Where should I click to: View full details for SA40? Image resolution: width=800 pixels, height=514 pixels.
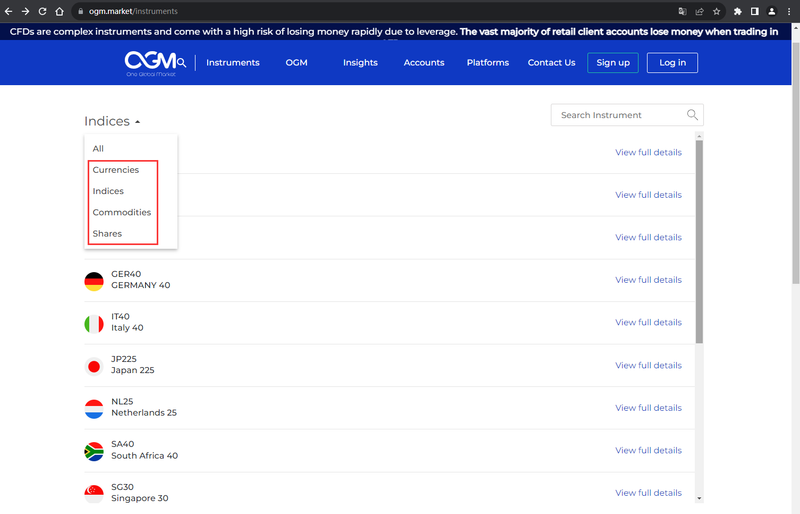(x=648, y=450)
